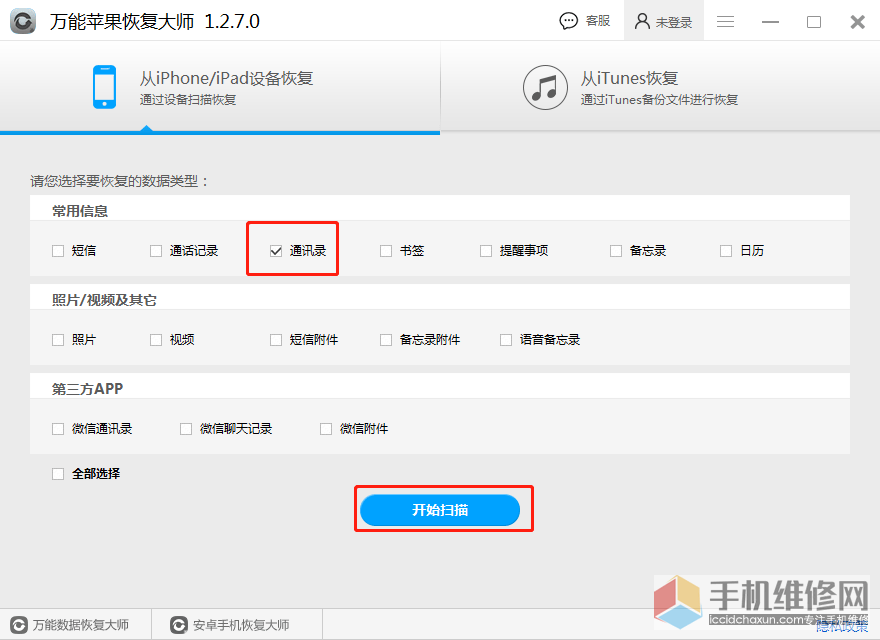Image resolution: width=880 pixels, height=640 pixels.
Task: Click the 未登录 login label
Action: (673, 22)
